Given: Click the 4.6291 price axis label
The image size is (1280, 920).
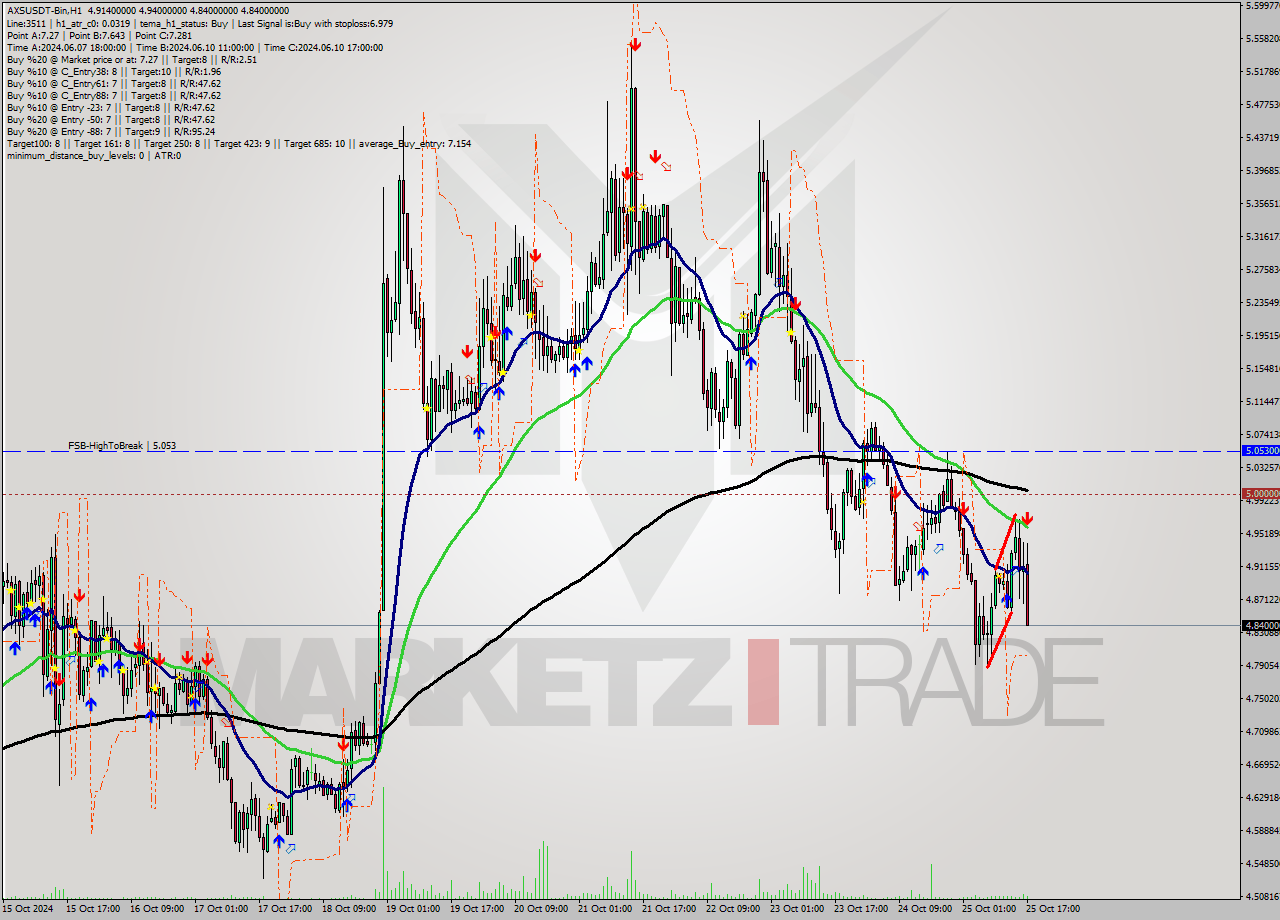Looking at the screenshot, I should click(1262, 798).
